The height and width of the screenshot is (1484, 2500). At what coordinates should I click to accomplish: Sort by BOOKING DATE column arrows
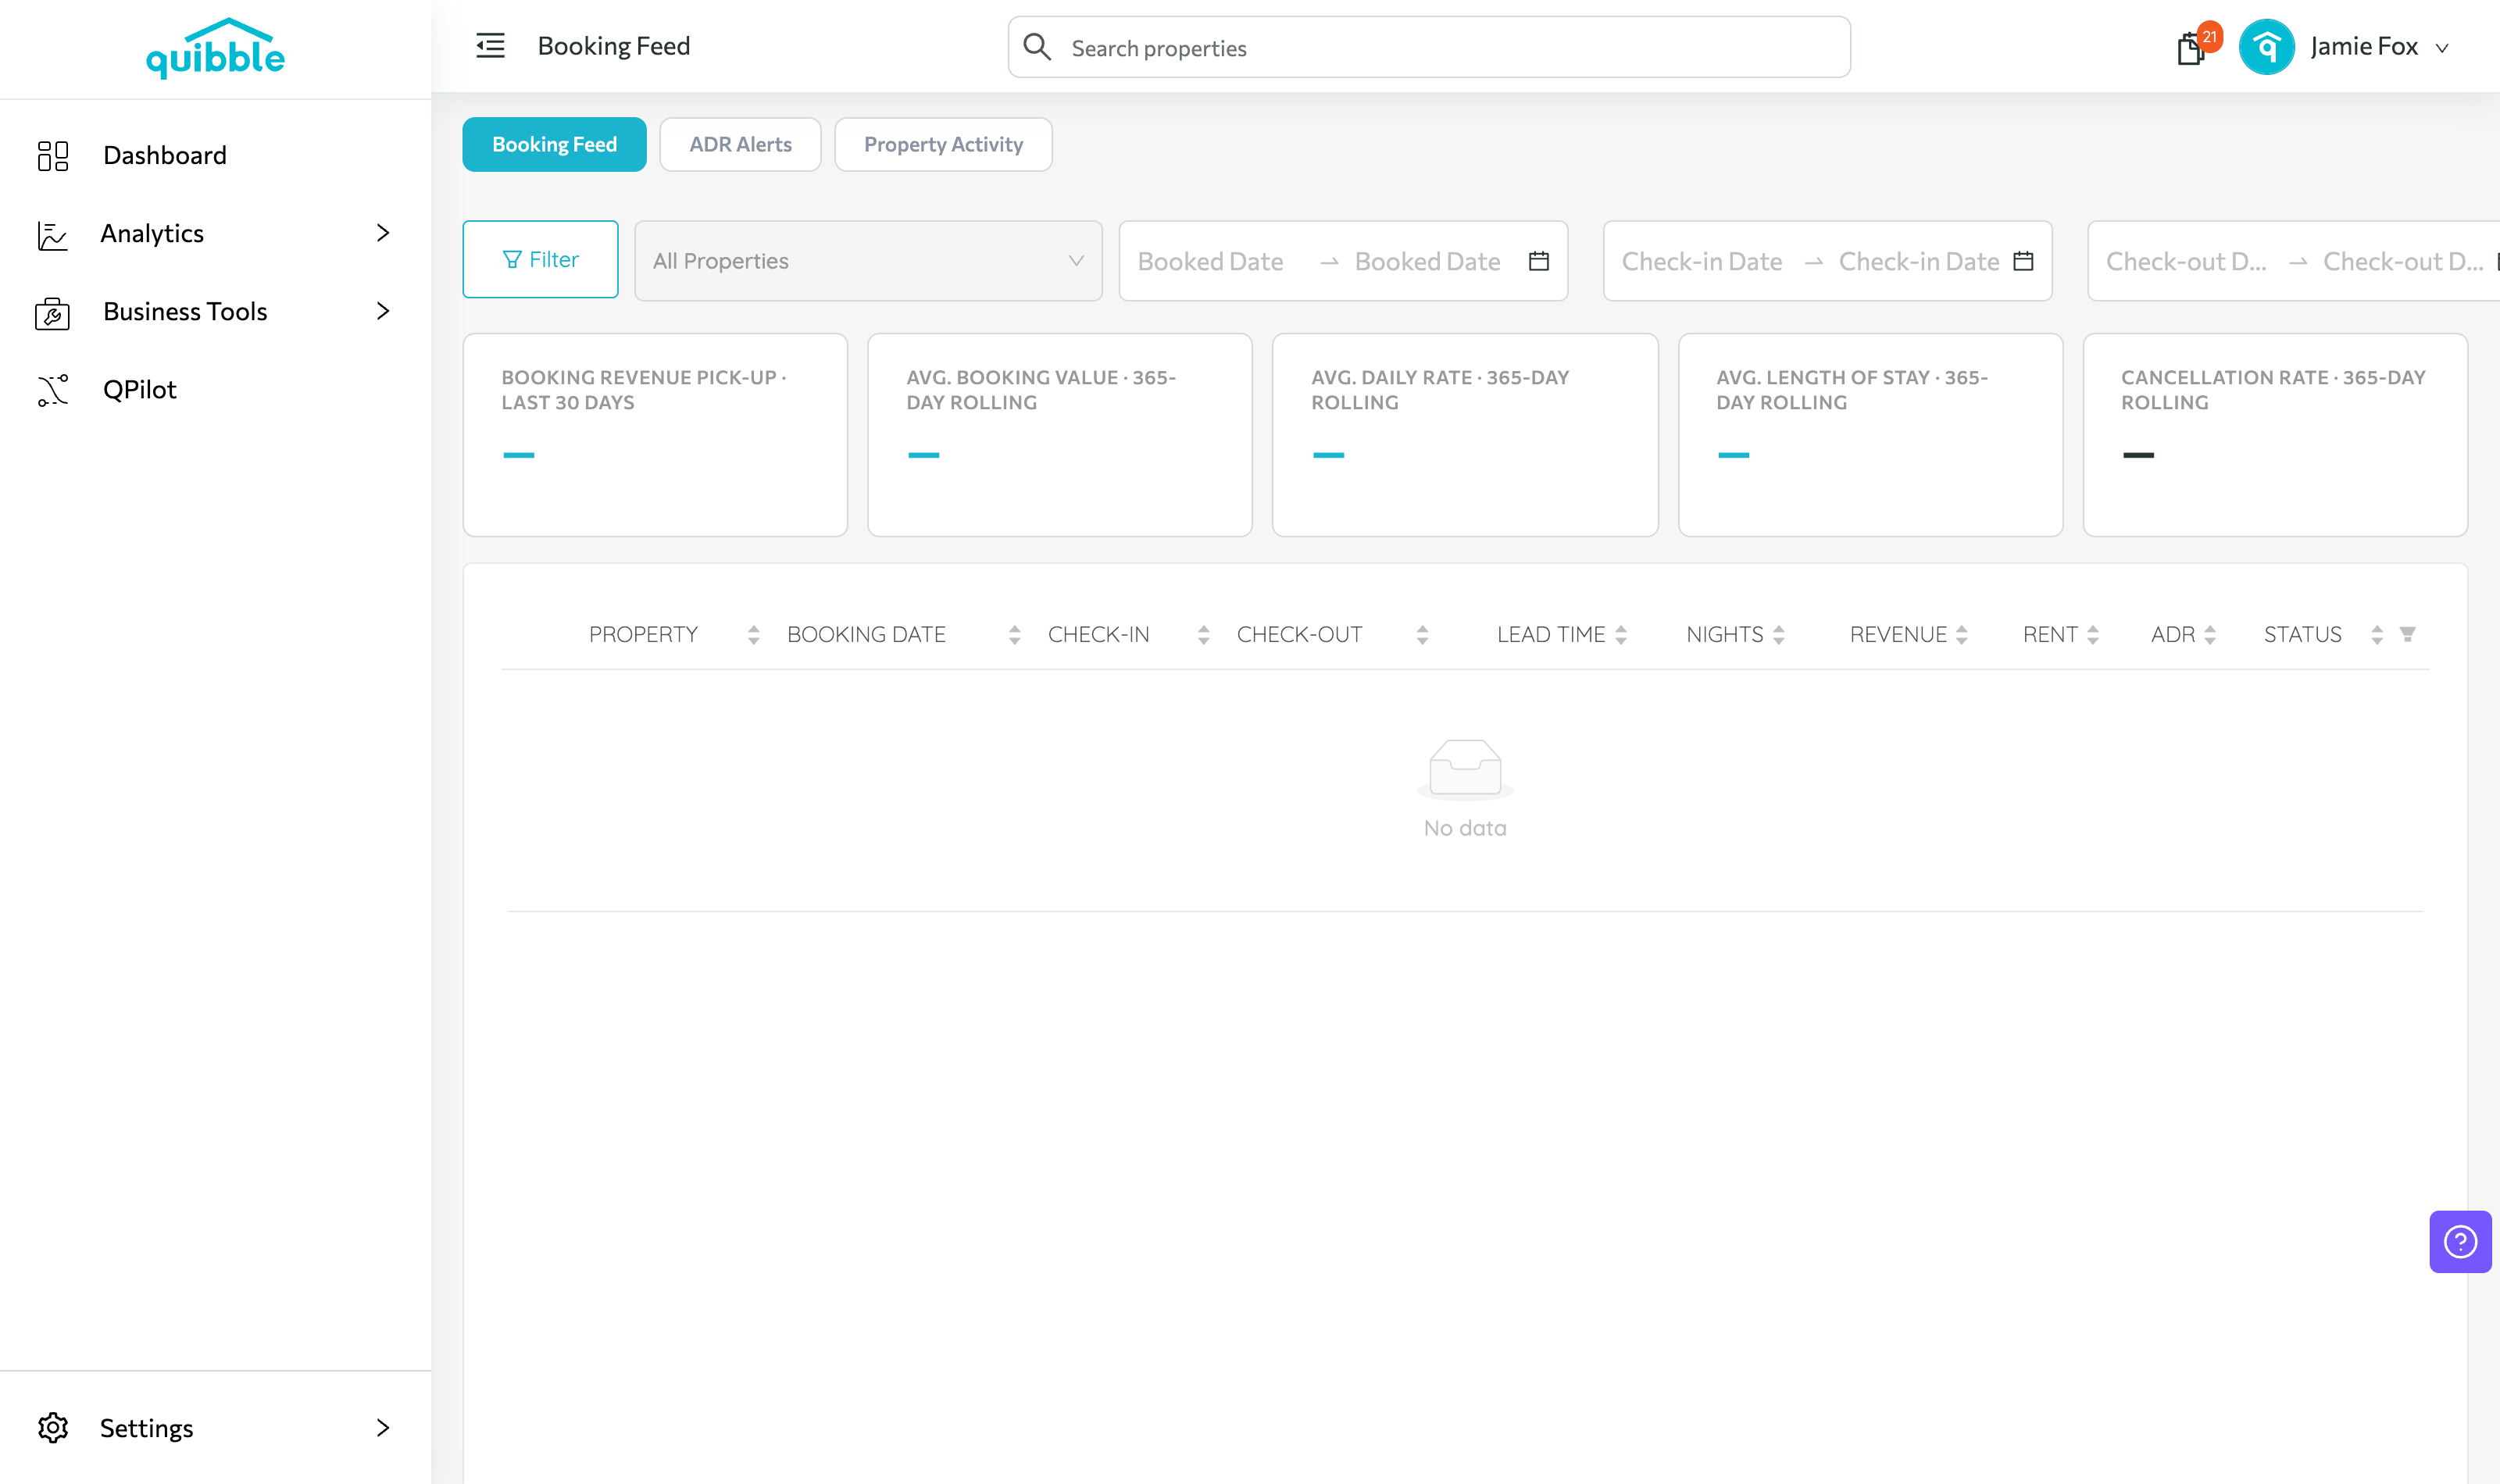(x=1014, y=634)
